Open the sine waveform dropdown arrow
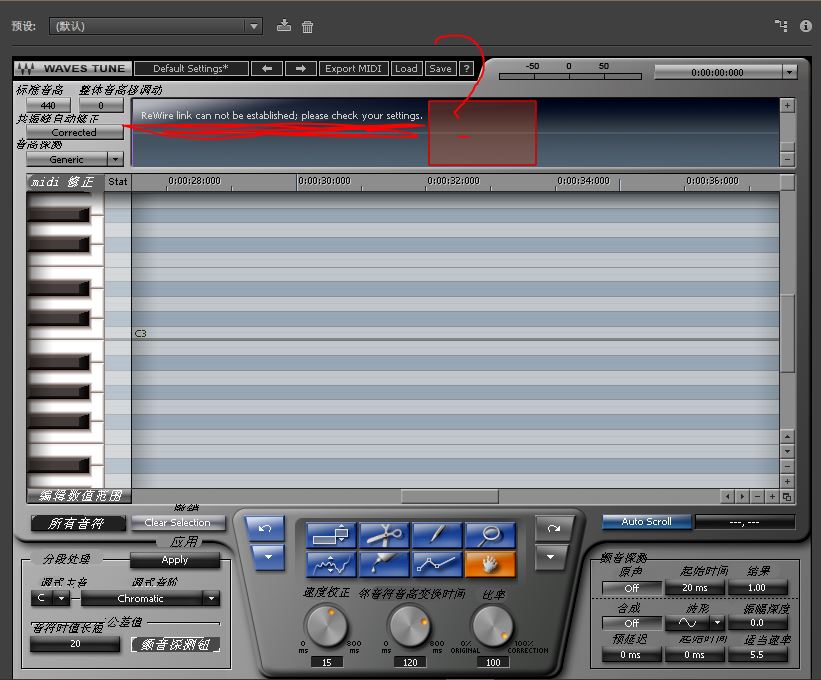Viewport: 821px width, 680px height. tap(717, 622)
